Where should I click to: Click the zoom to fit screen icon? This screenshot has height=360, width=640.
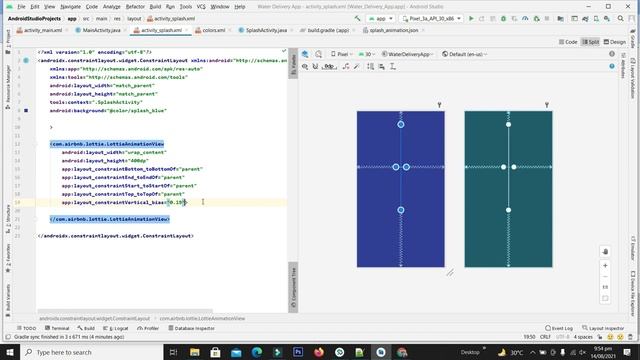tap(605, 298)
